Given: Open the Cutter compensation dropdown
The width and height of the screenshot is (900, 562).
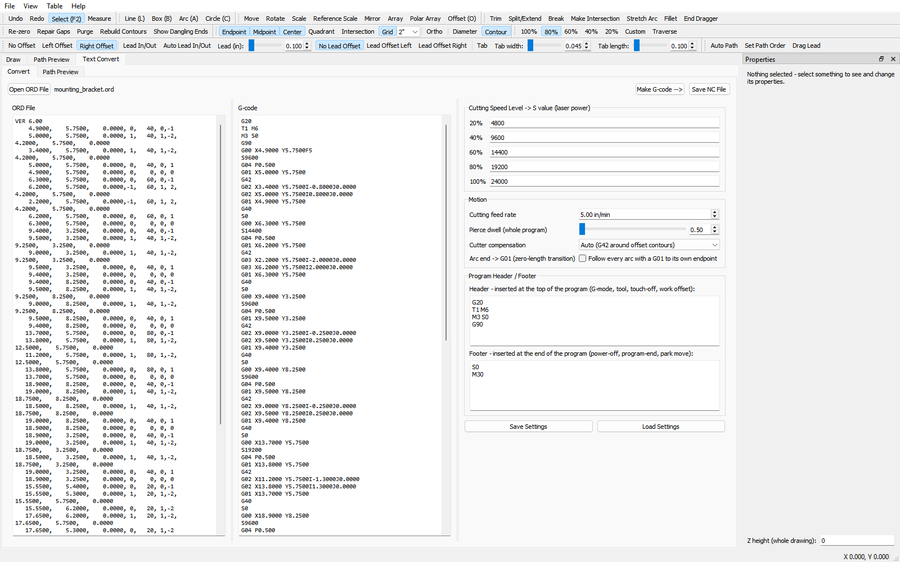Looking at the screenshot, I should point(649,245).
